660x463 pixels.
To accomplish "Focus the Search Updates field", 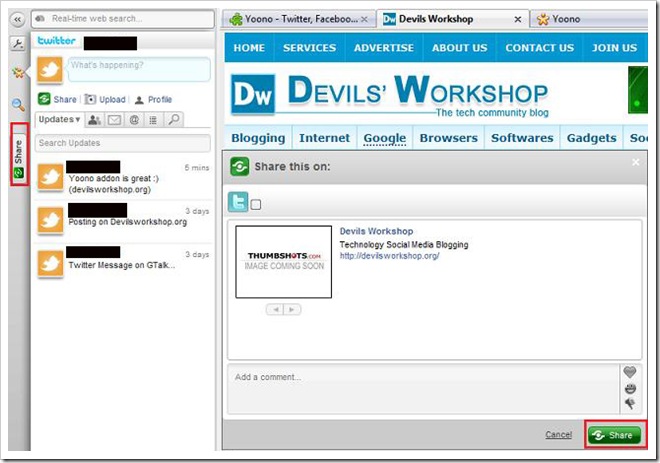I will [123, 143].
